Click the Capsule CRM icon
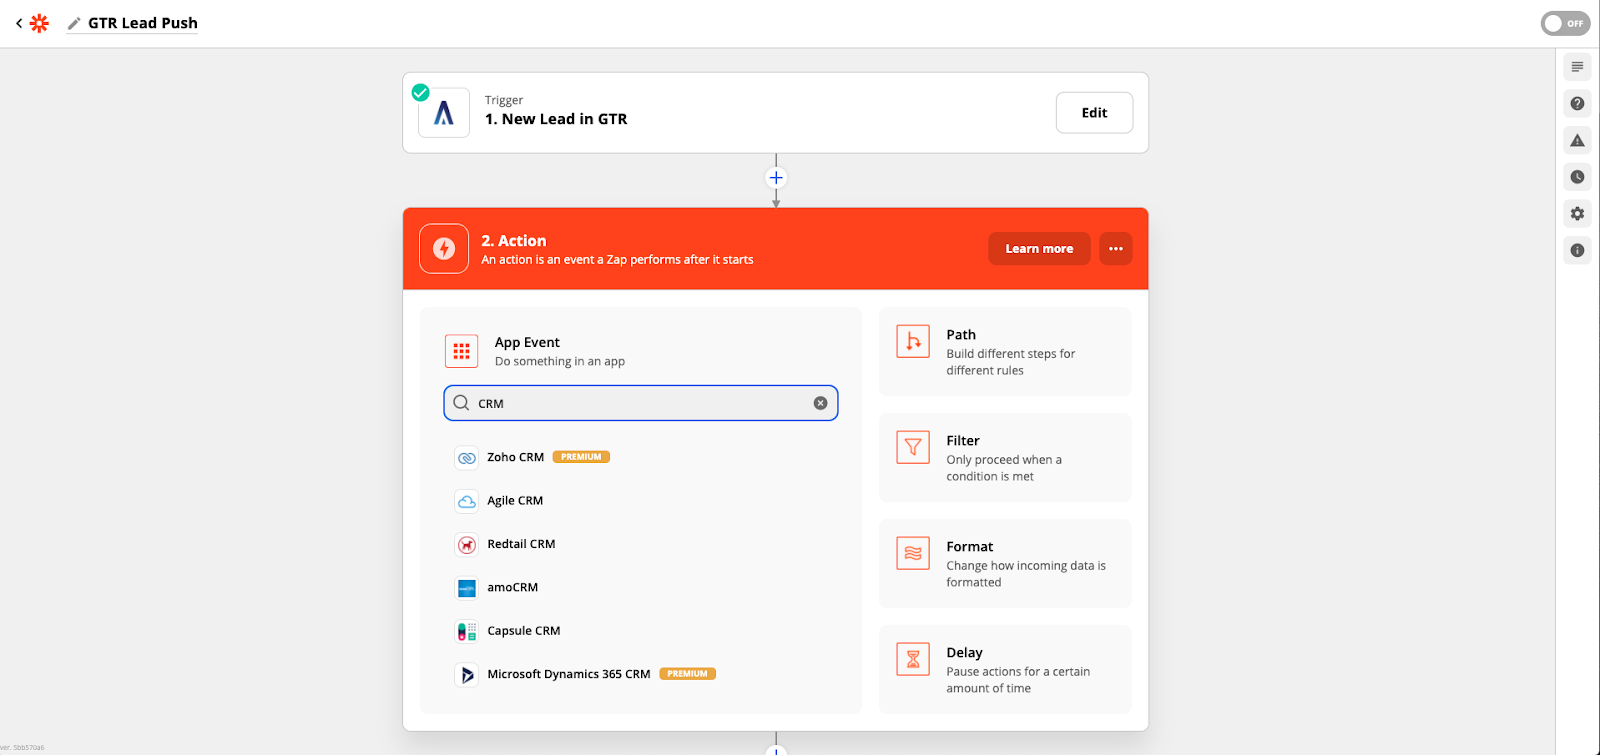1600x755 pixels. click(x=467, y=631)
